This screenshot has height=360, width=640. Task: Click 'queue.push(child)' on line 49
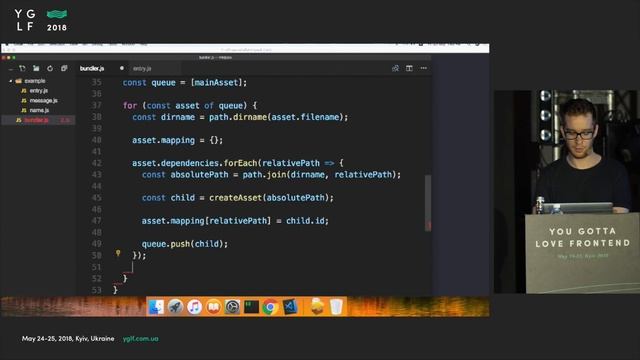pyautogui.click(x=183, y=244)
